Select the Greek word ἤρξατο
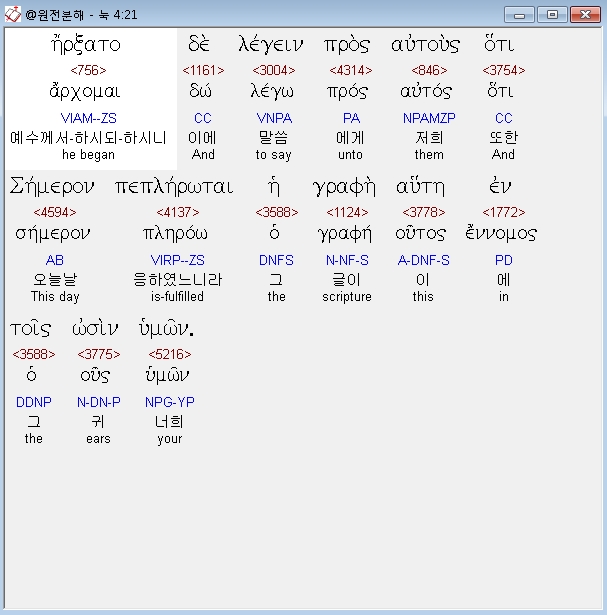 [85, 44]
